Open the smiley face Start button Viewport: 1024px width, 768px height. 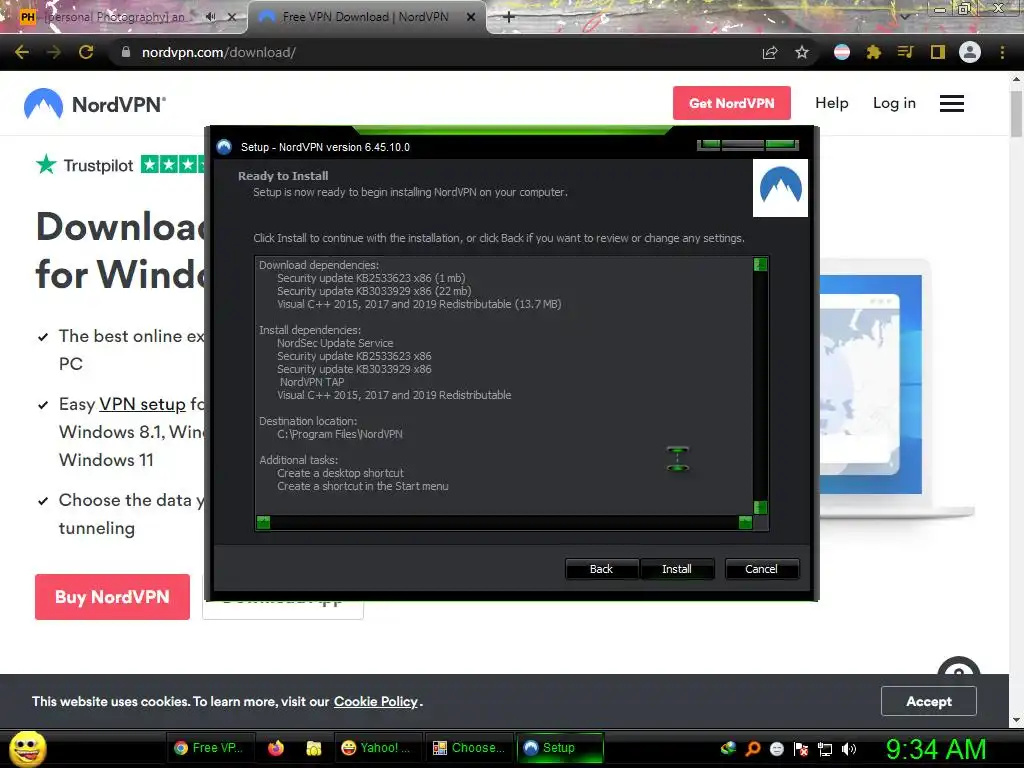(x=28, y=748)
